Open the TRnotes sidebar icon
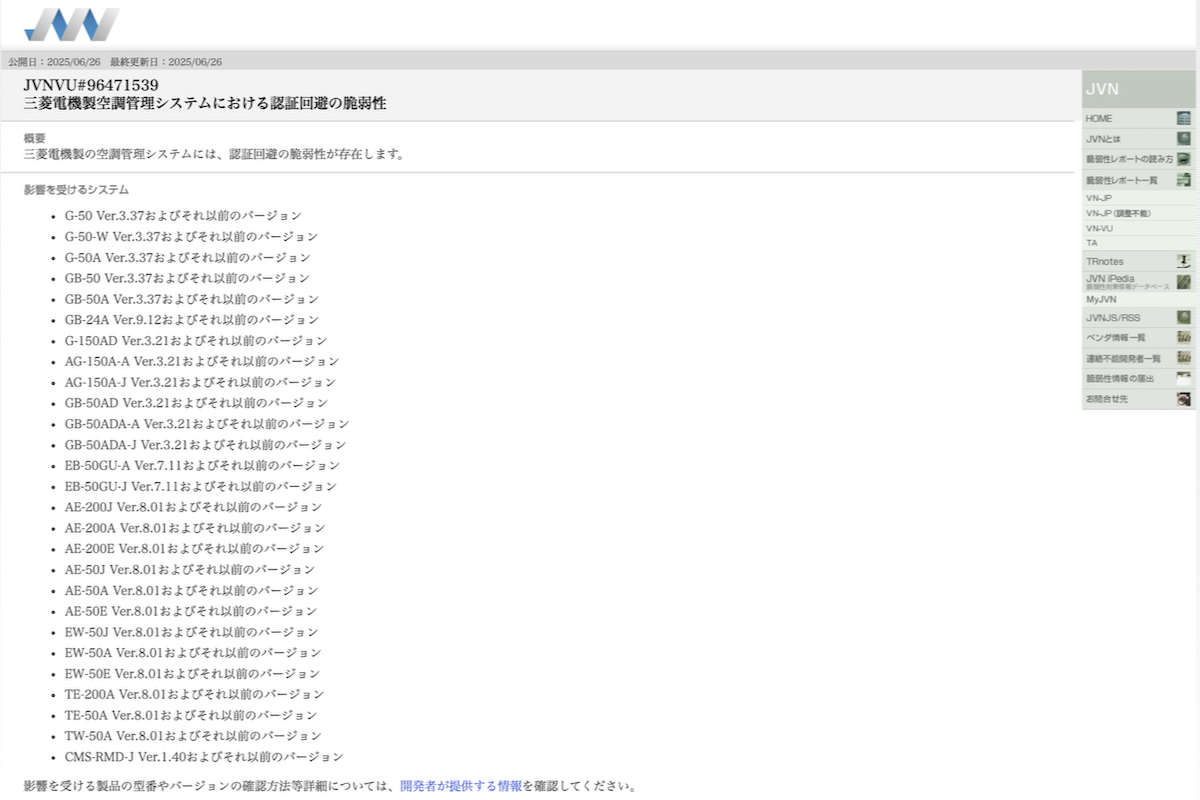1200x800 pixels. coord(1184,261)
